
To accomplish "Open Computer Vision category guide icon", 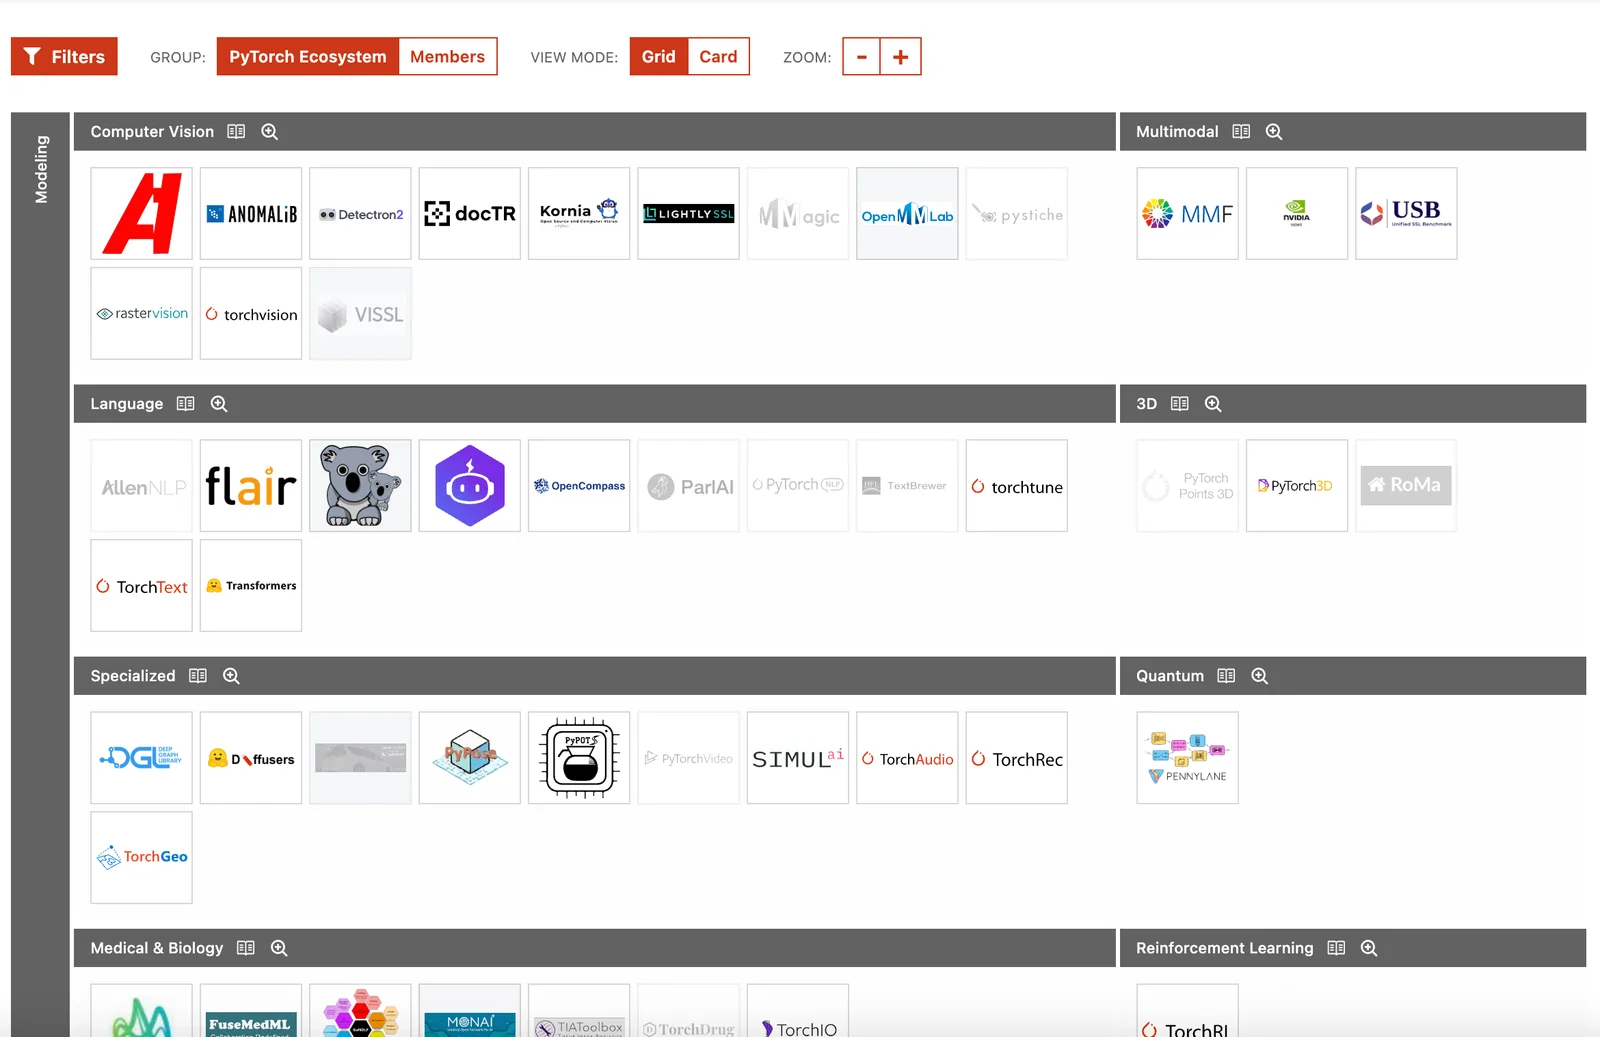I will [x=236, y=132].
